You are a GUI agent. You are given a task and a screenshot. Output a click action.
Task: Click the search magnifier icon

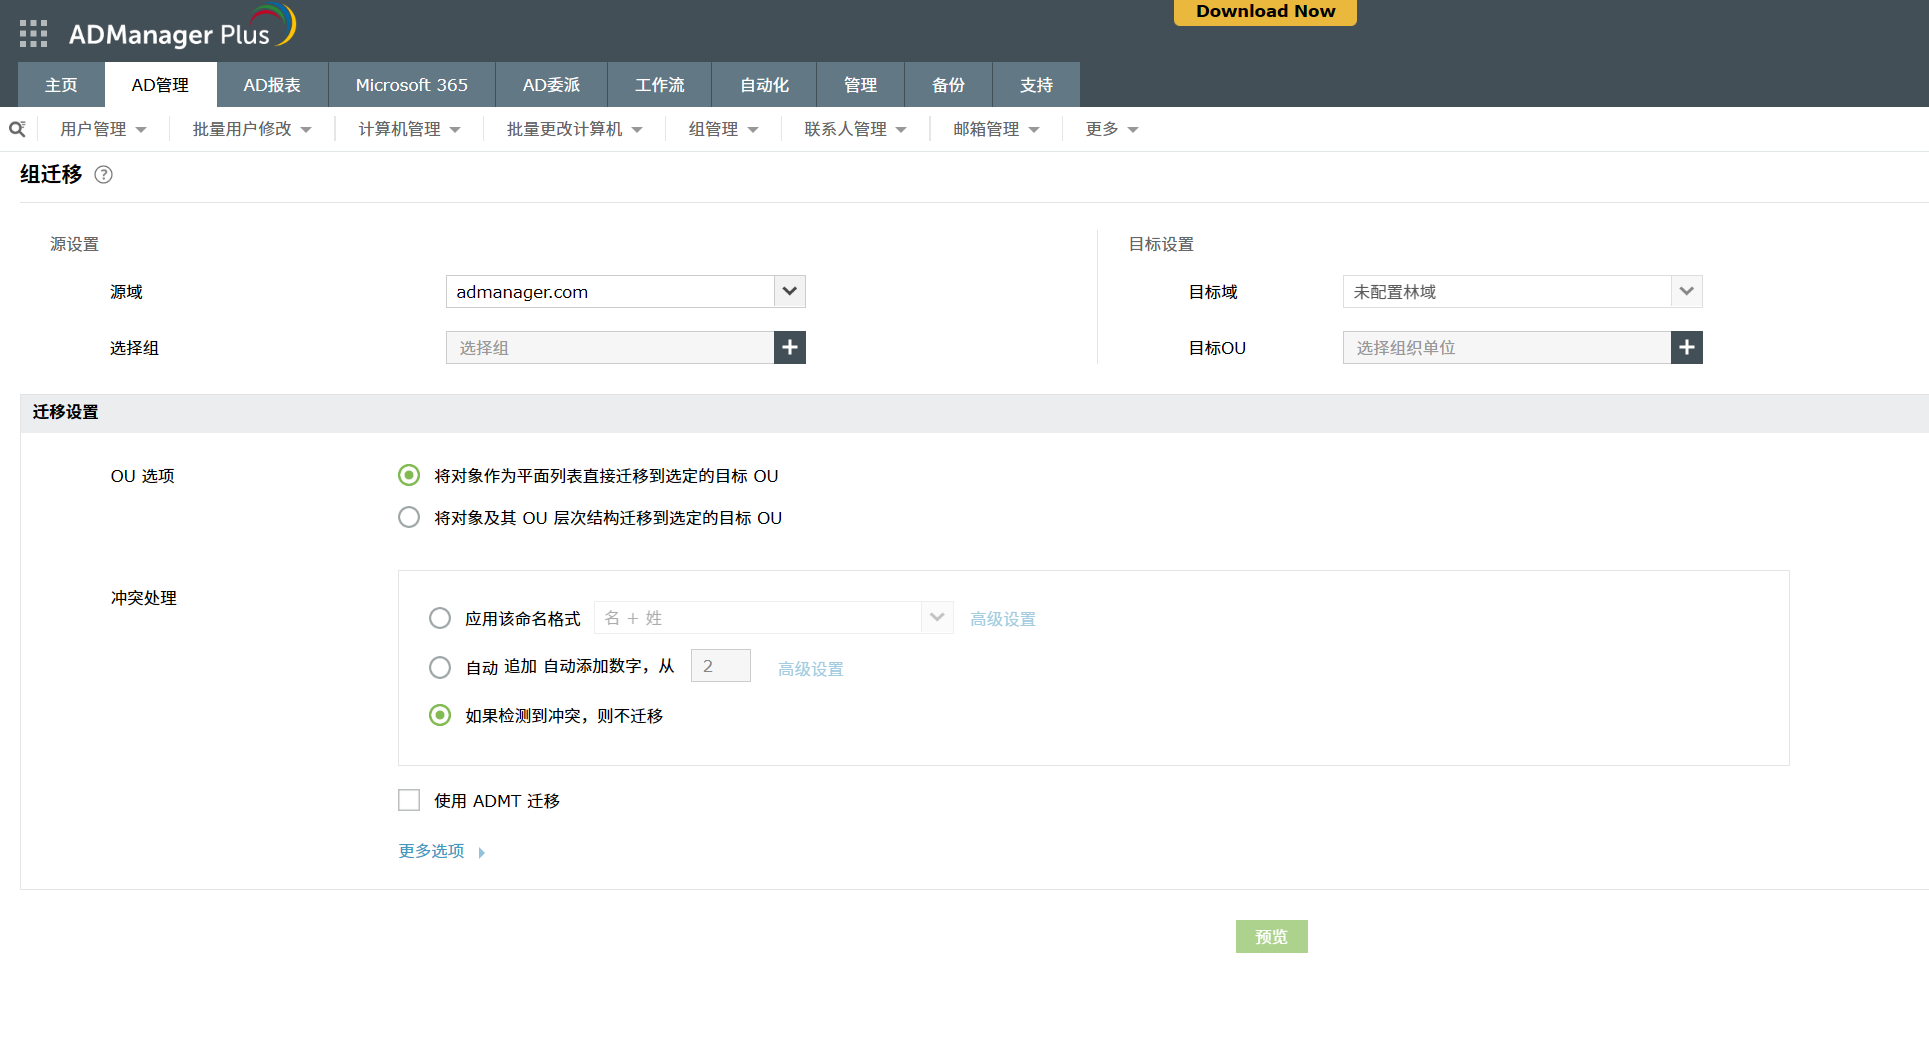(x=17, y=129)
